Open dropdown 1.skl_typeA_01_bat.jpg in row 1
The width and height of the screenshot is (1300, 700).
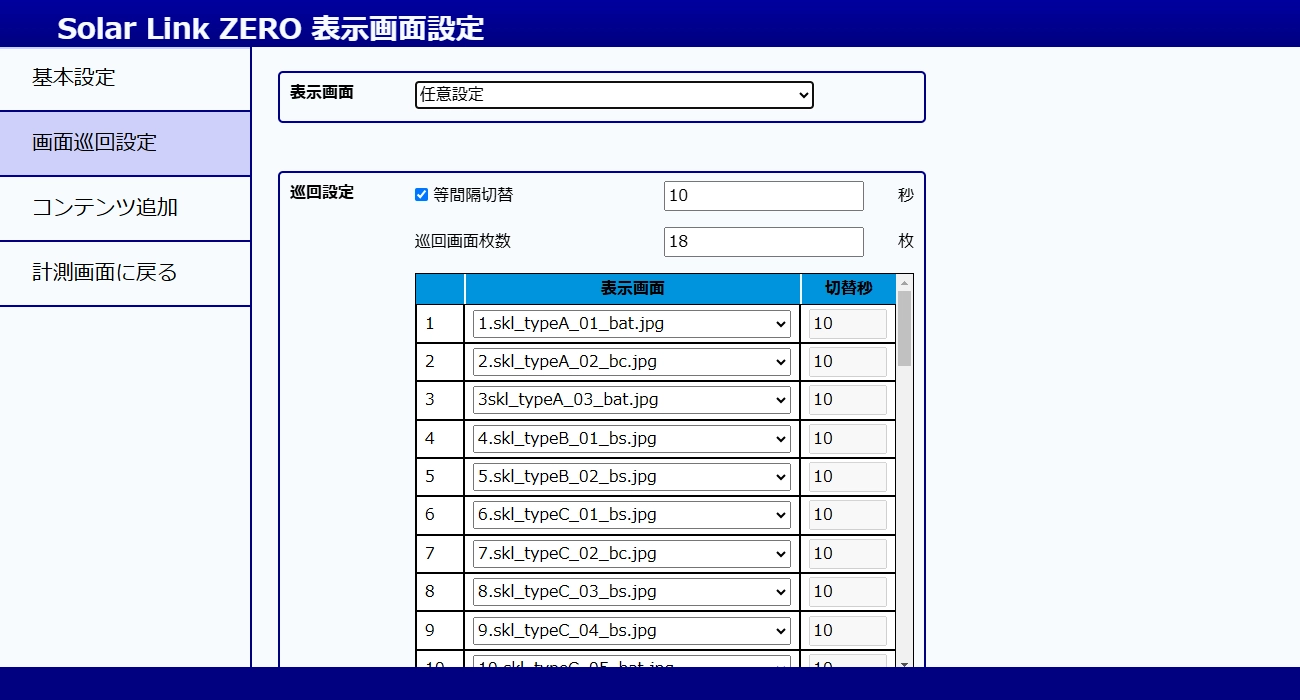click(632, 324)
